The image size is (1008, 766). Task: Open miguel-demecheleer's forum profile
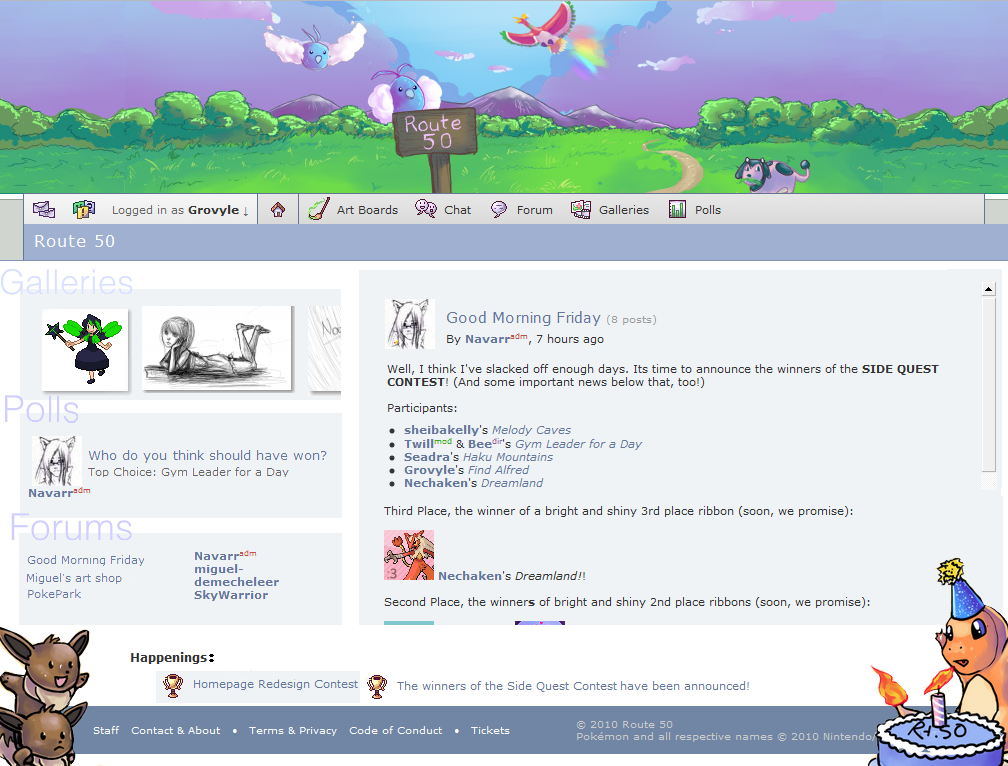[x=237, y=575]
